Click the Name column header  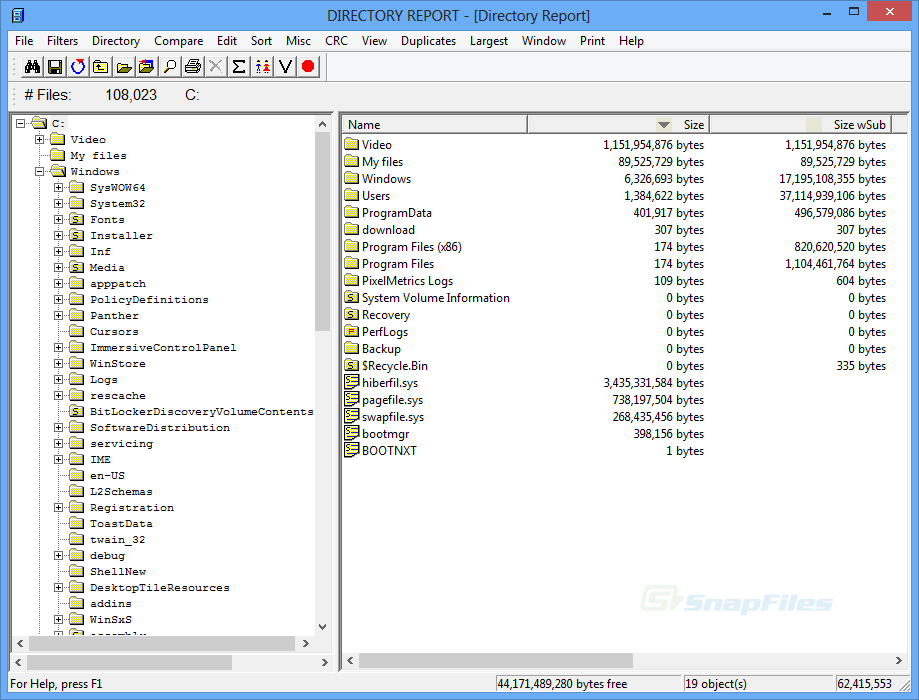420,123
